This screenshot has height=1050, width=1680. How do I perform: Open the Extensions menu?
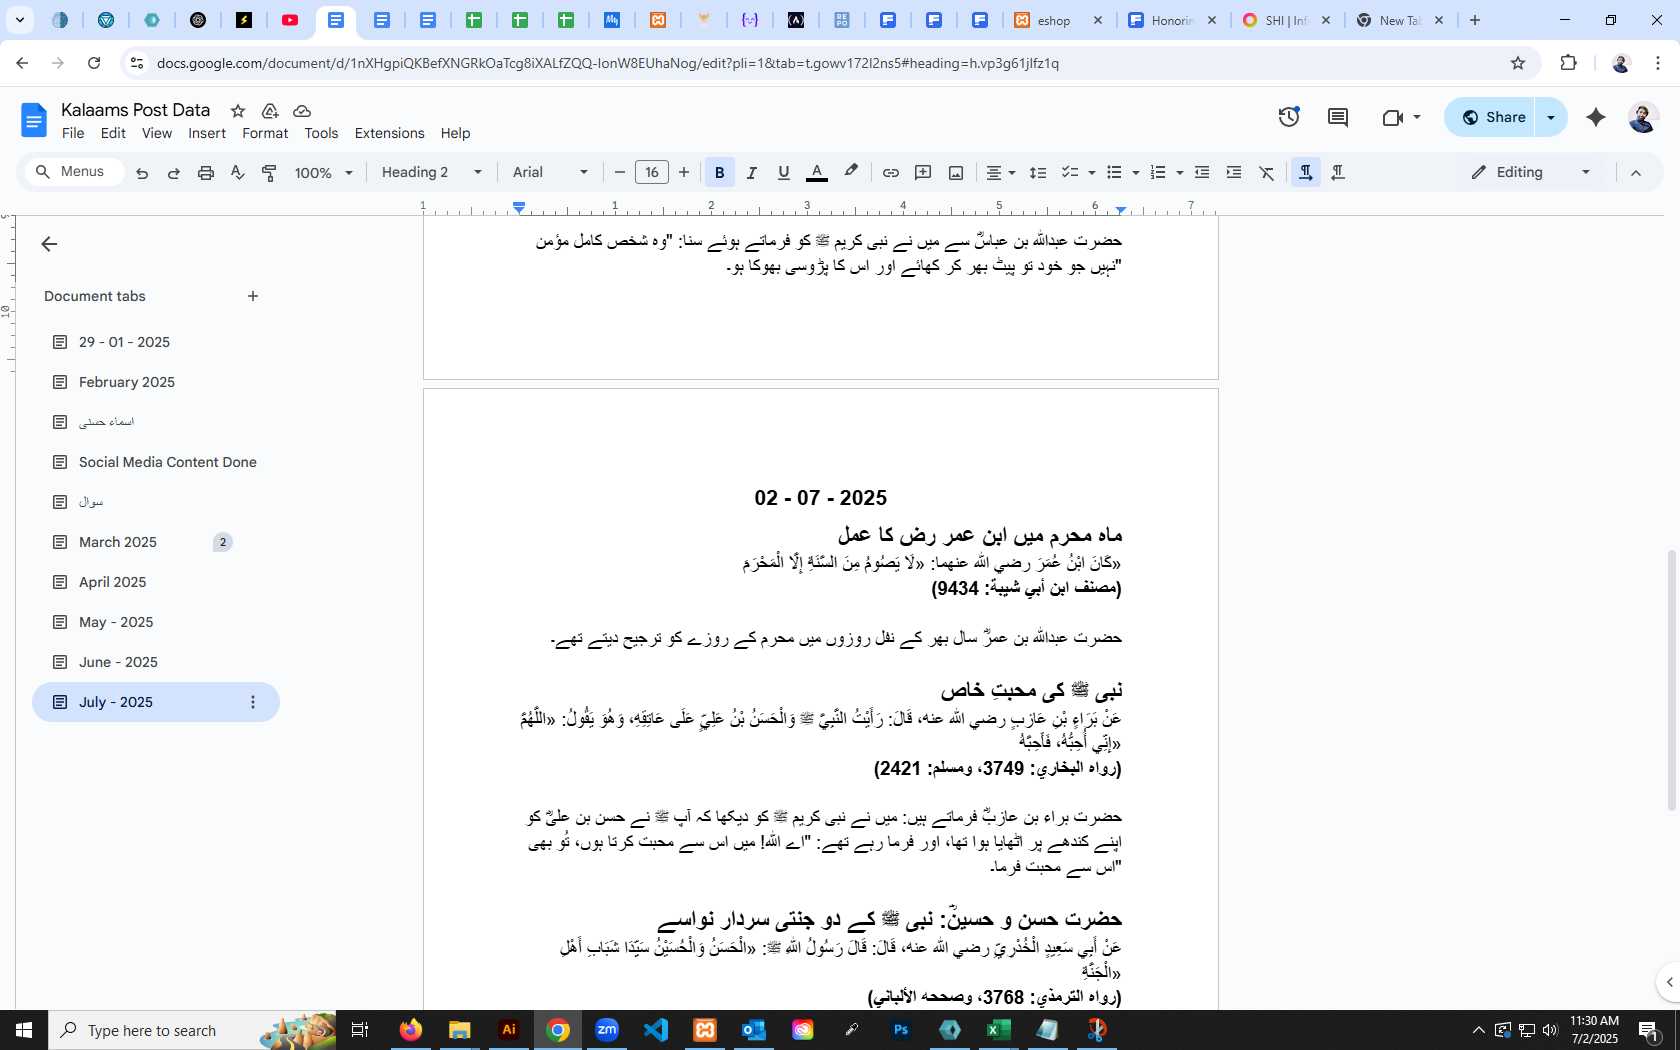pyautogui.click(x=389, y=133)
